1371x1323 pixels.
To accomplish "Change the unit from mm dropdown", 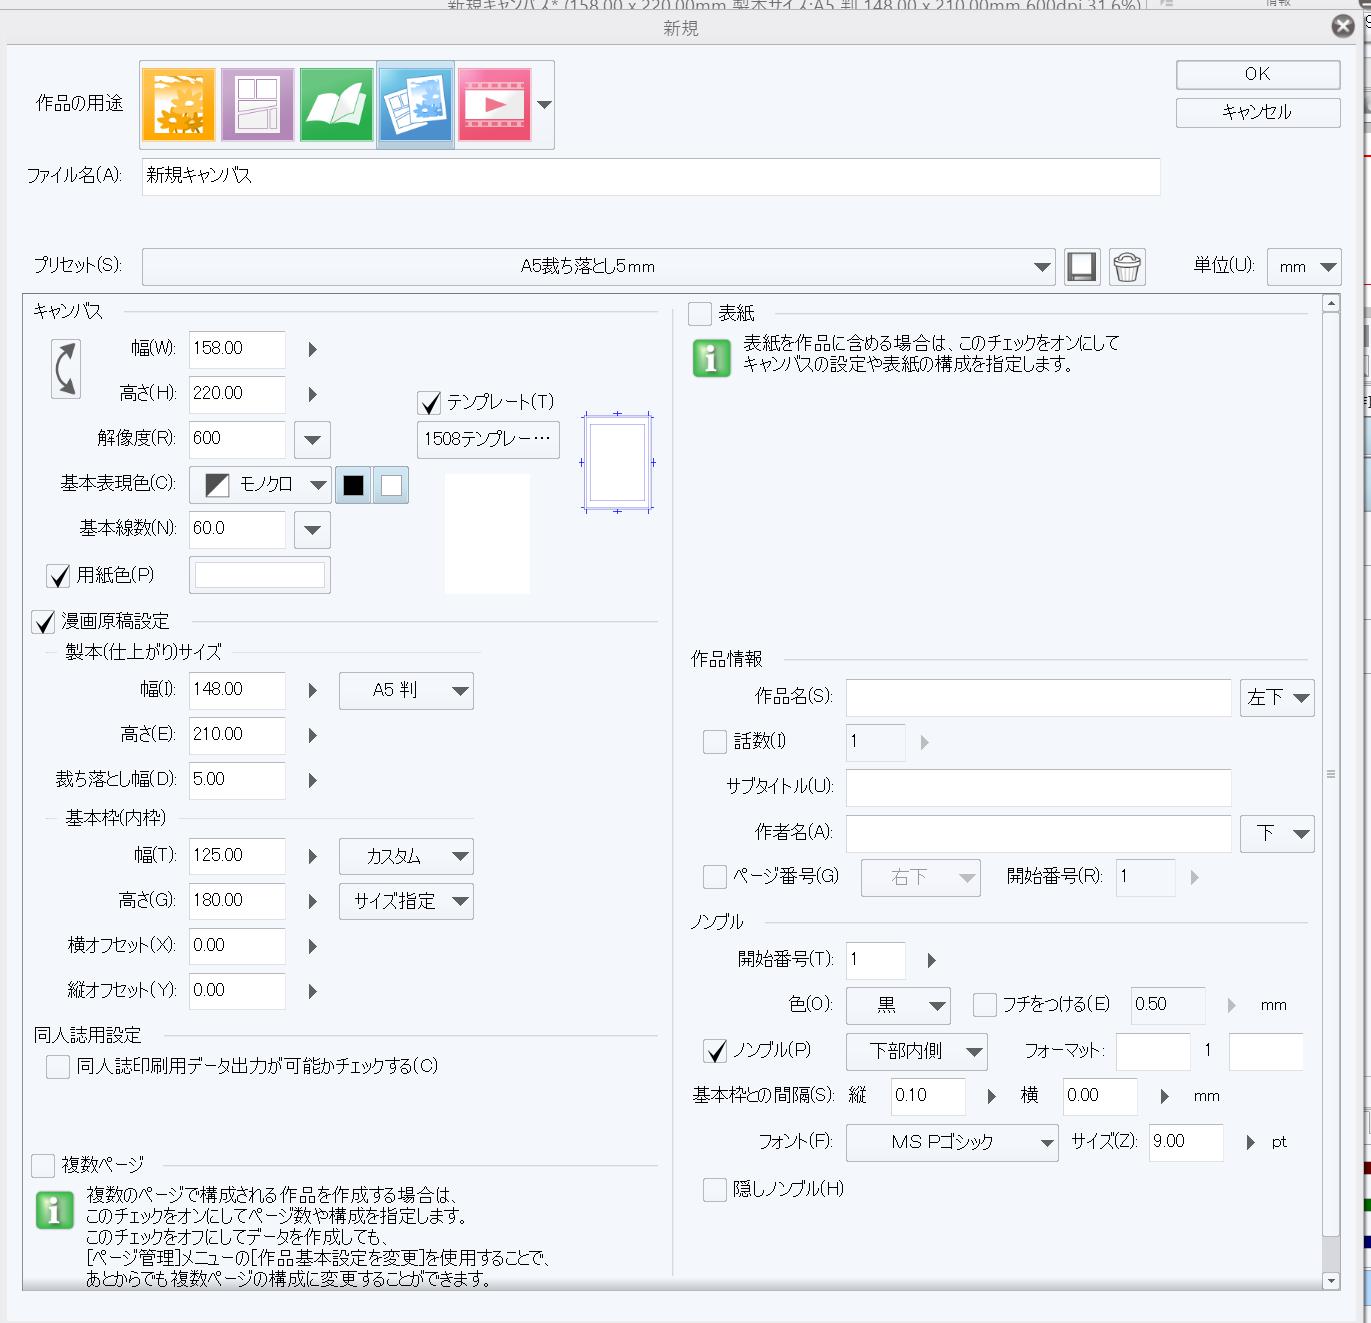I will 1303,267.
